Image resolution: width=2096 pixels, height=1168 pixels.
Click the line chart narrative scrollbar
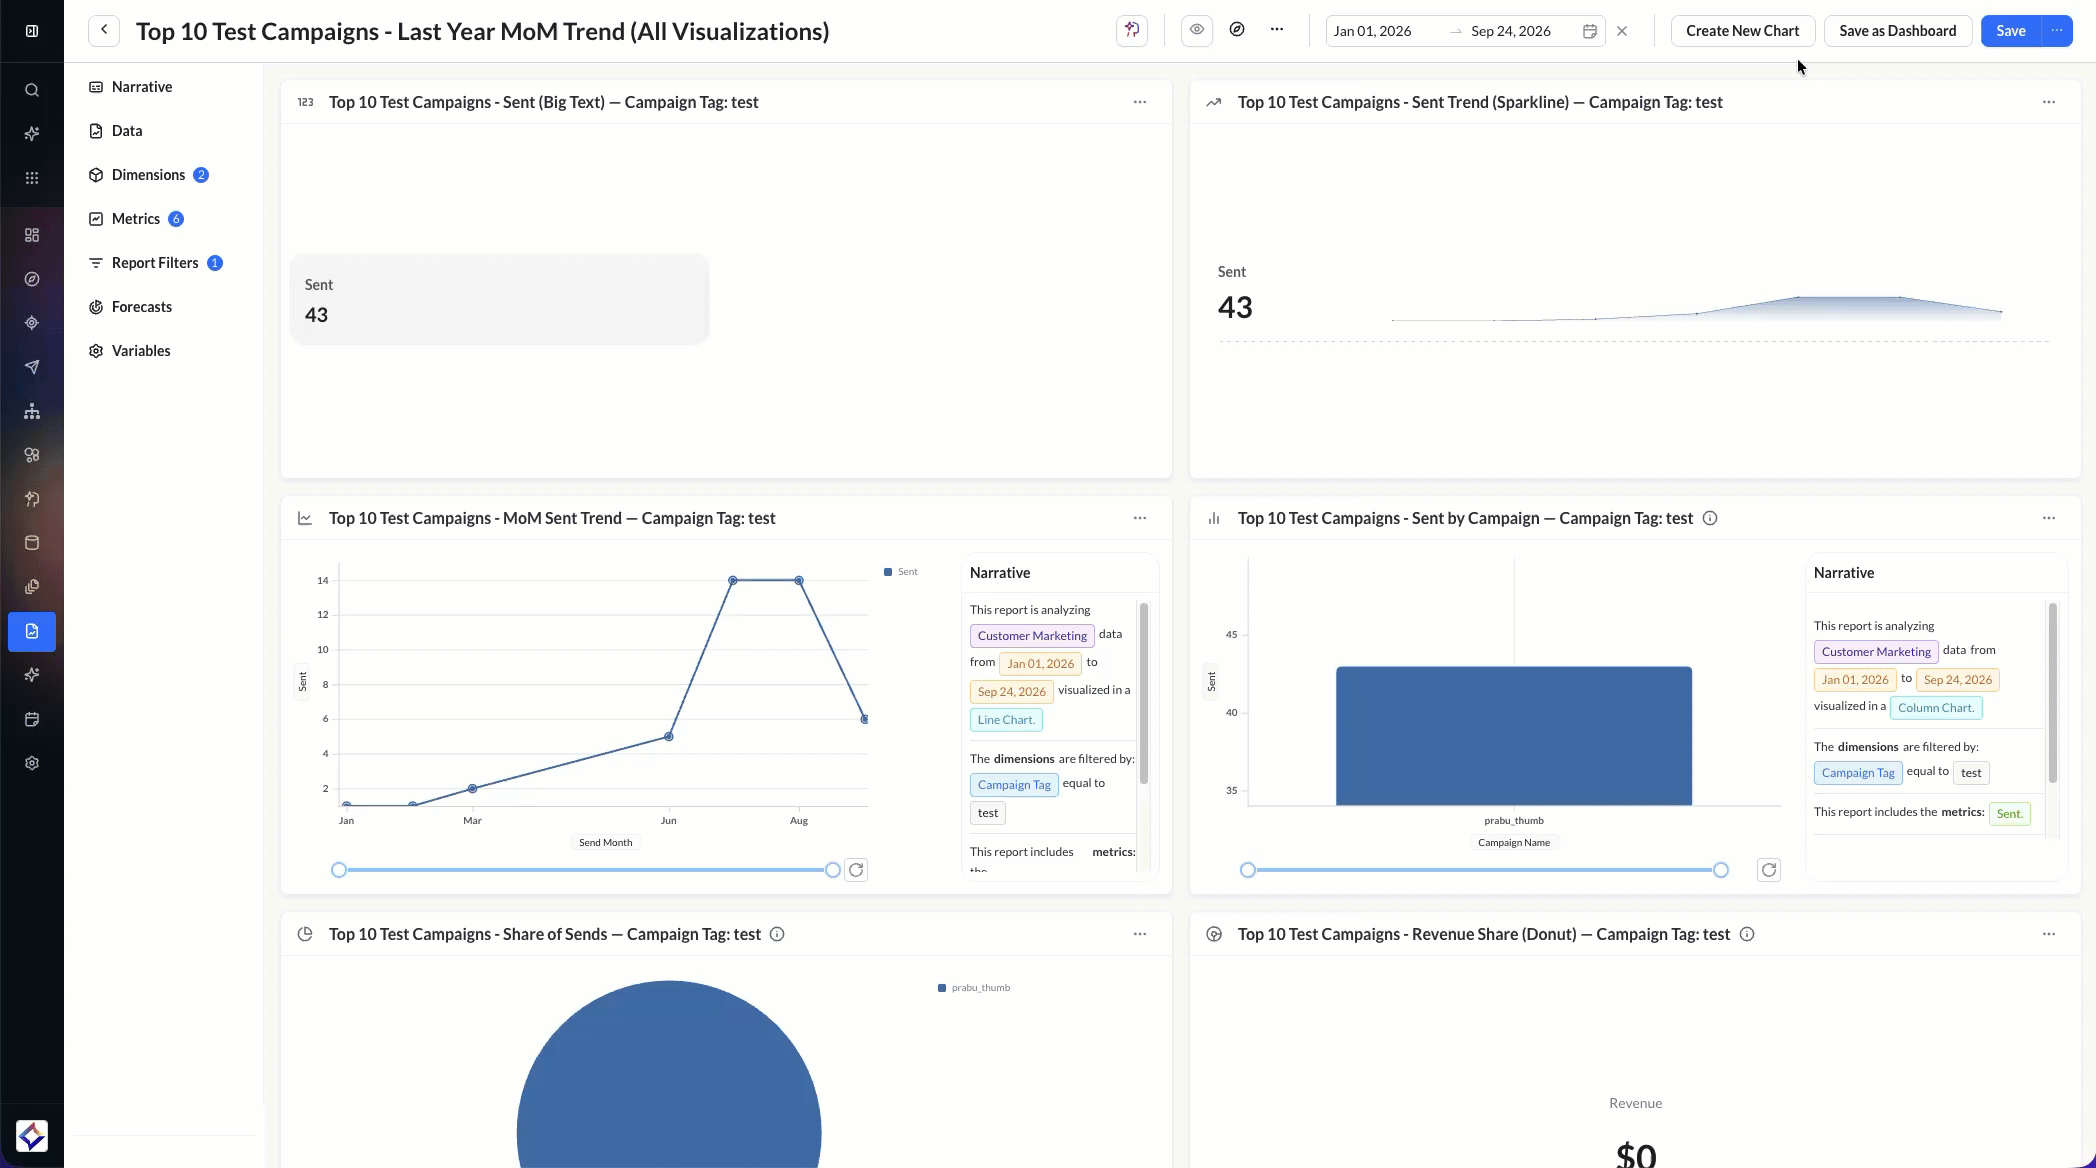pos(1144,694)
